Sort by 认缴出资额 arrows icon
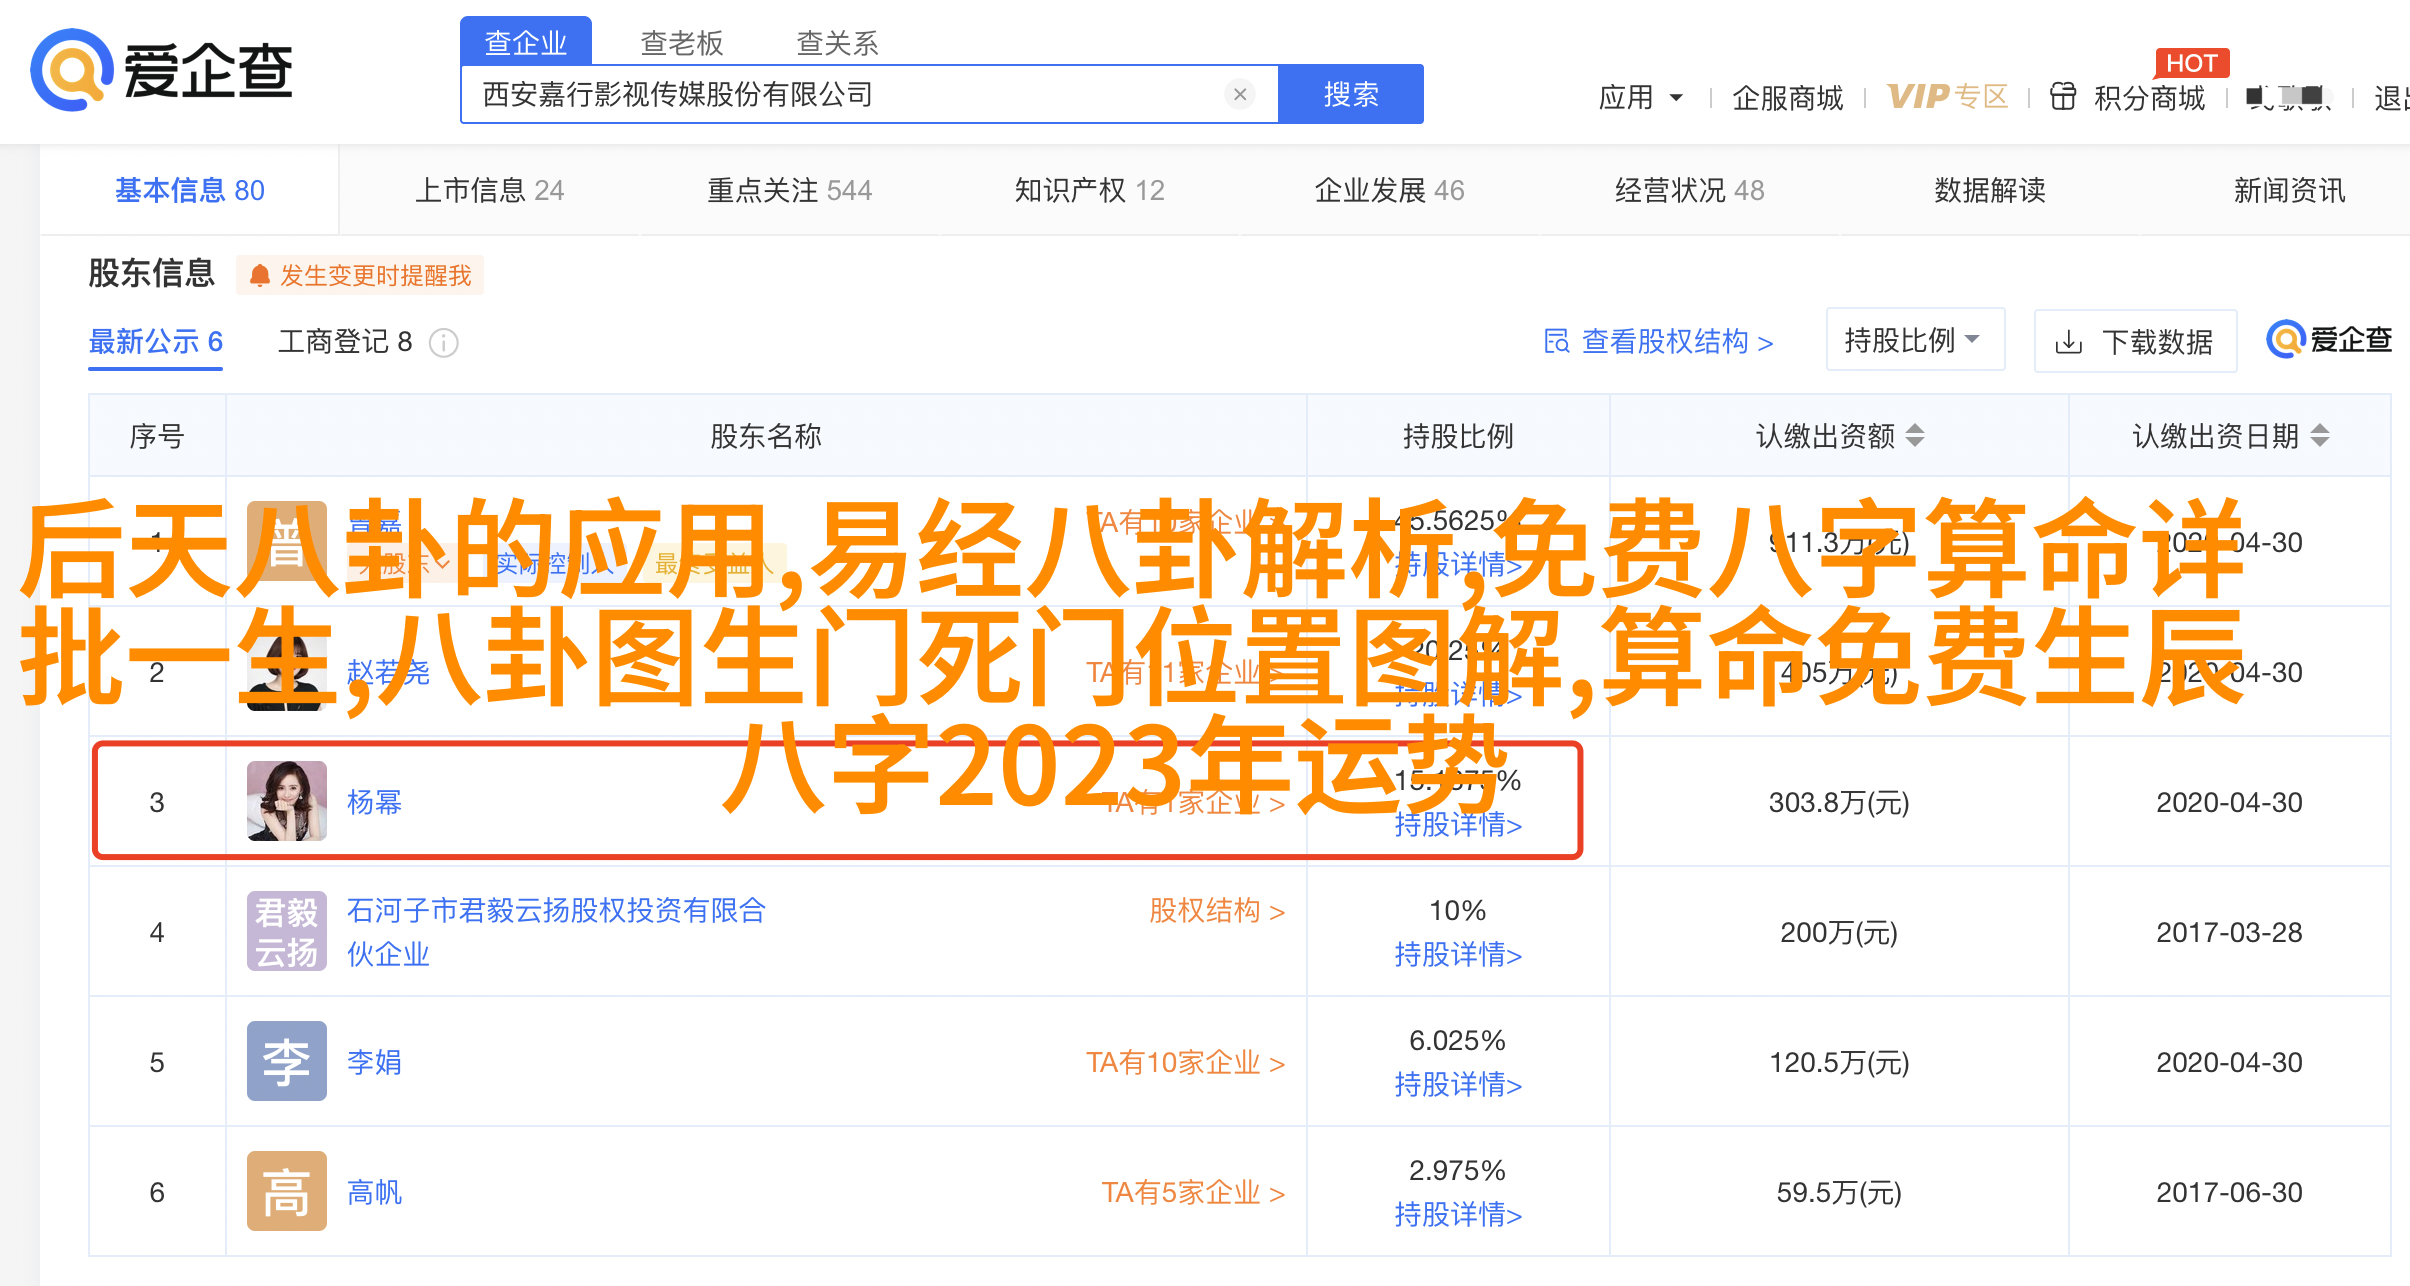This screenshot has width=2410, height=1286. pyautogui.click(x=1914, y=436)
